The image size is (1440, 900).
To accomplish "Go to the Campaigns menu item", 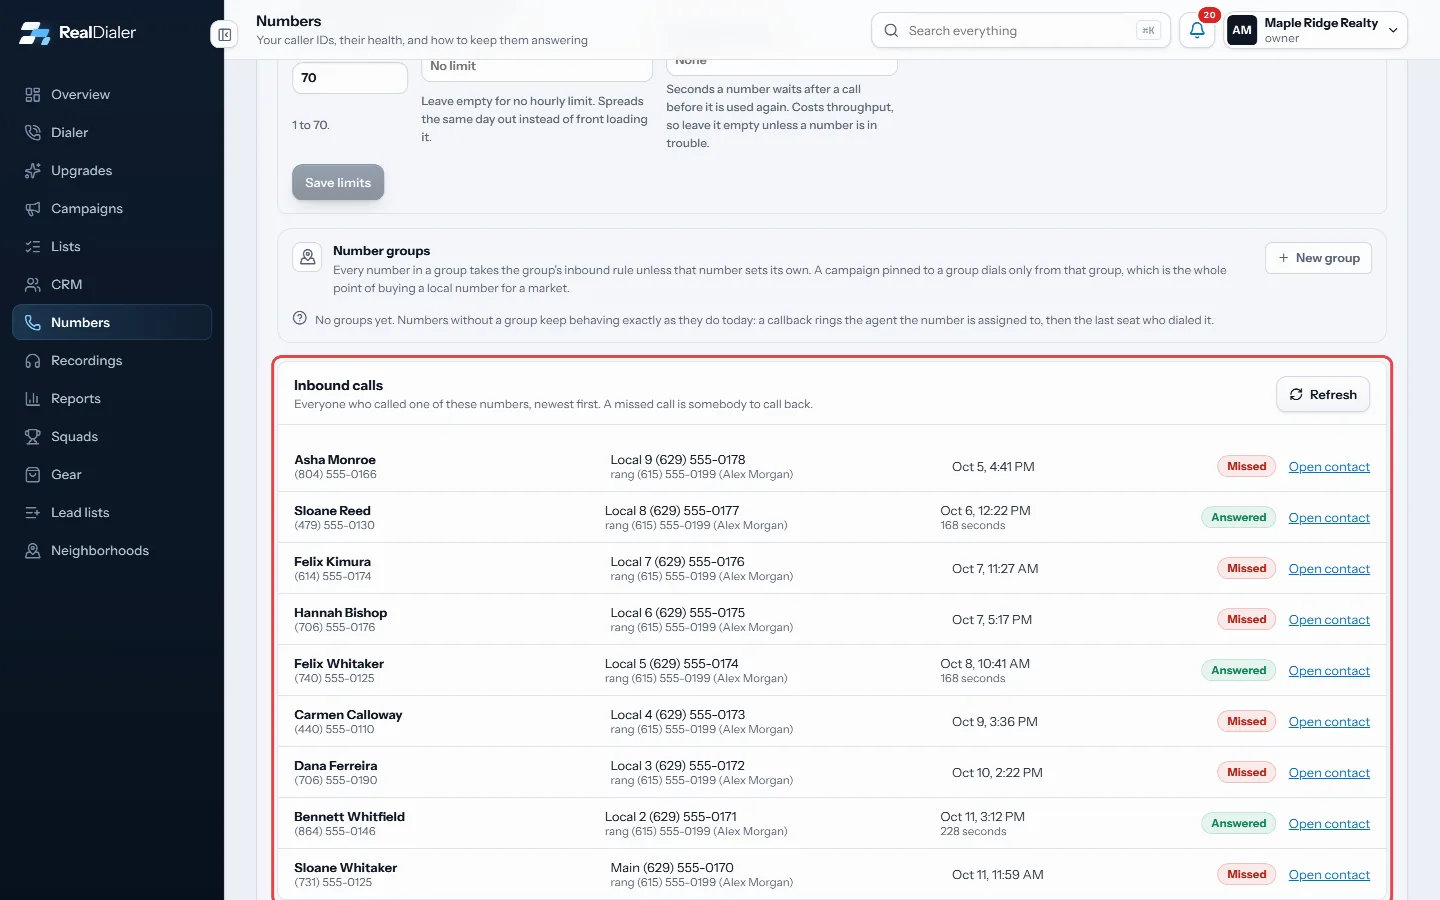I will tap(112, 209).
